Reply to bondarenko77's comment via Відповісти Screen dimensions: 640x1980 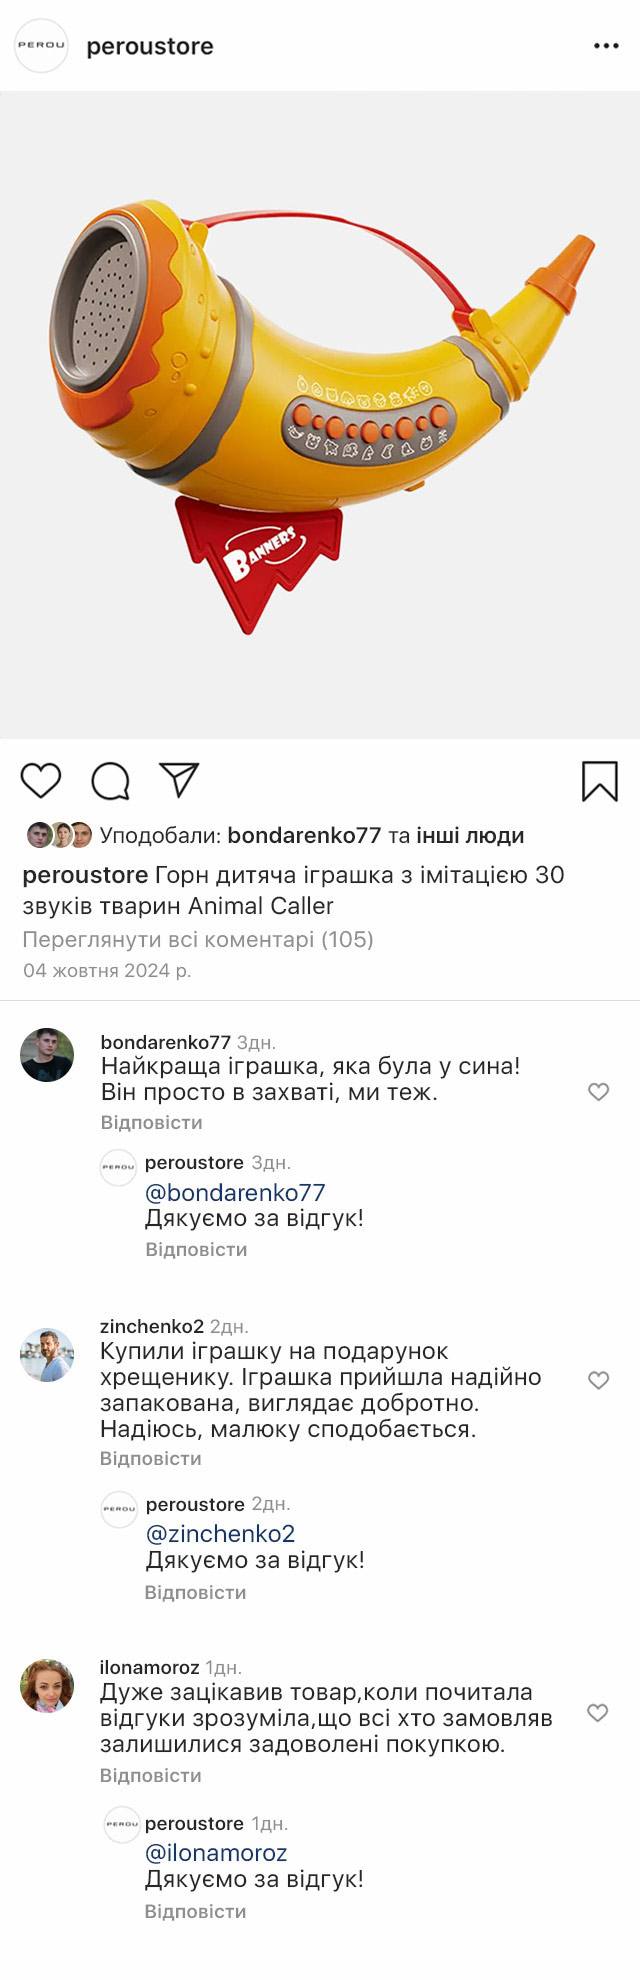coord(152,1123)
